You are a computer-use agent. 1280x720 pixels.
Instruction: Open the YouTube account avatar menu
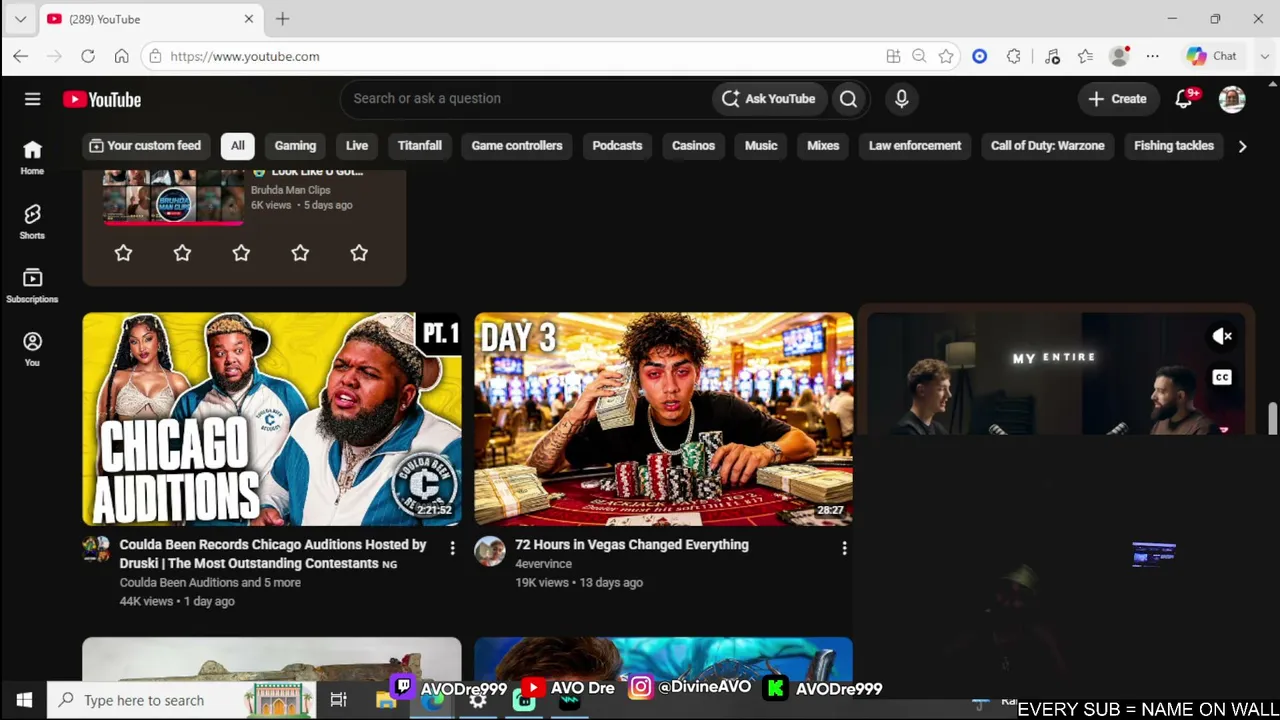click(1232, 99)
